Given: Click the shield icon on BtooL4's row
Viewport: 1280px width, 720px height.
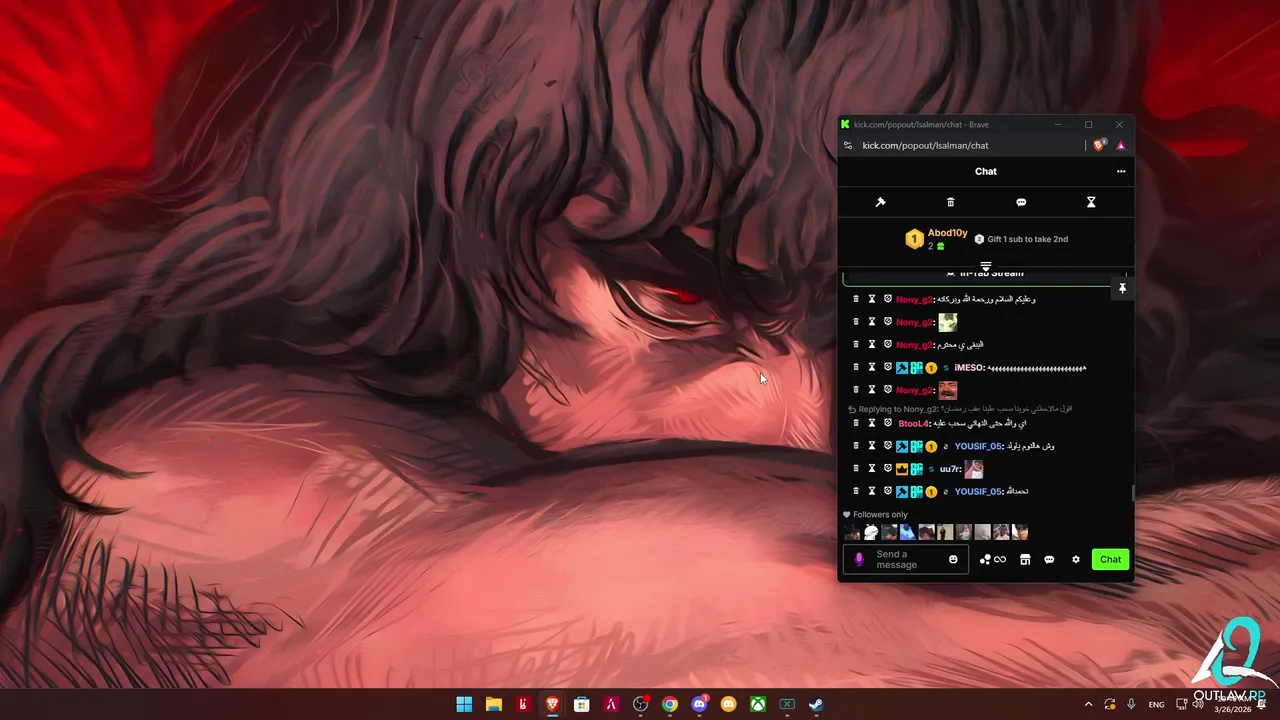Looking at the screenshot, I should tap(888, 423).
